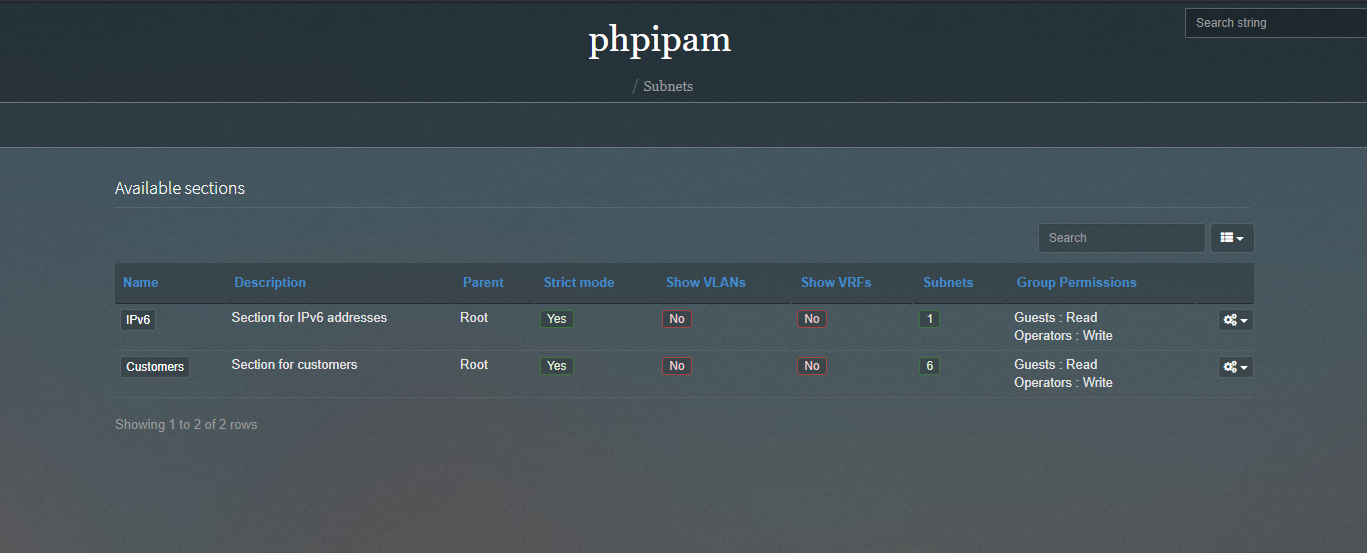Click Root parent cell in Customers row

pyautogui.click(x=474, y=364)
